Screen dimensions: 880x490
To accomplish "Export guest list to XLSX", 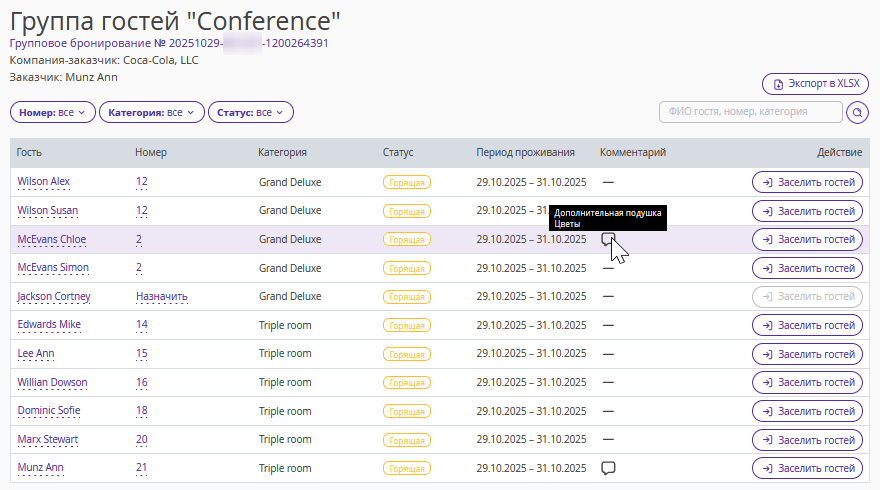I will pyautogui.click(x=816, y=84).
